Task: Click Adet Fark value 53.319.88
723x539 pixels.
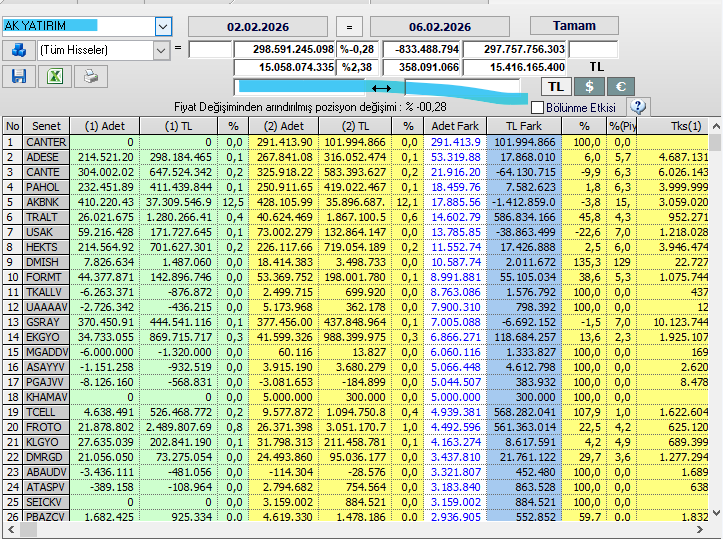Action: pyautogui.click(x=455, y=157)
